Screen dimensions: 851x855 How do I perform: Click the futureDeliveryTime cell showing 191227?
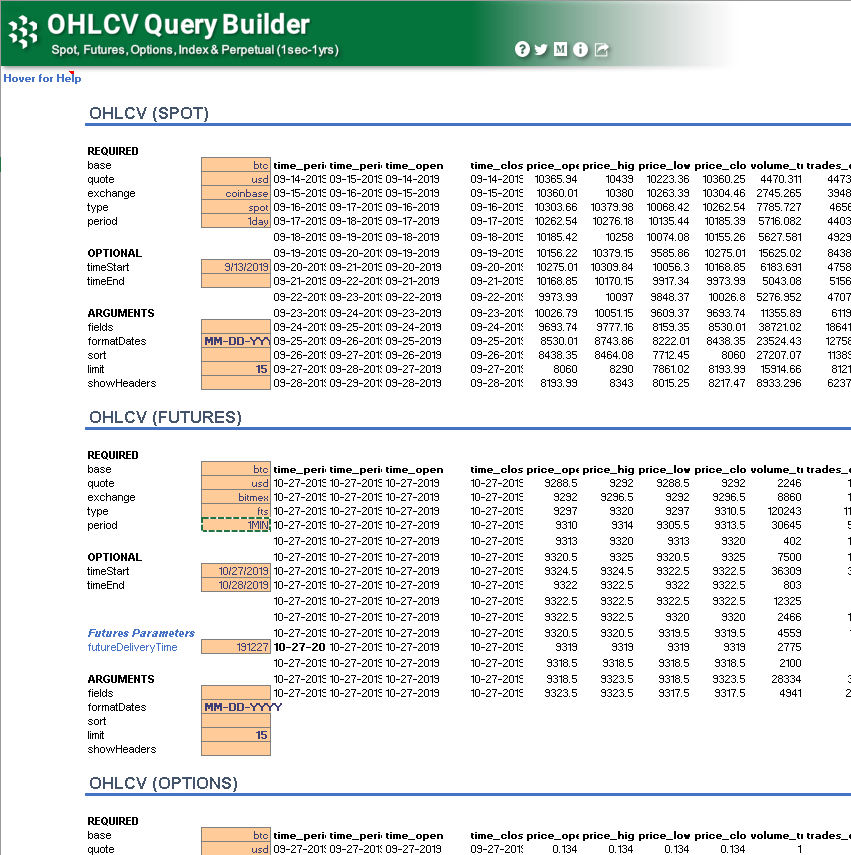coord(236,646)
